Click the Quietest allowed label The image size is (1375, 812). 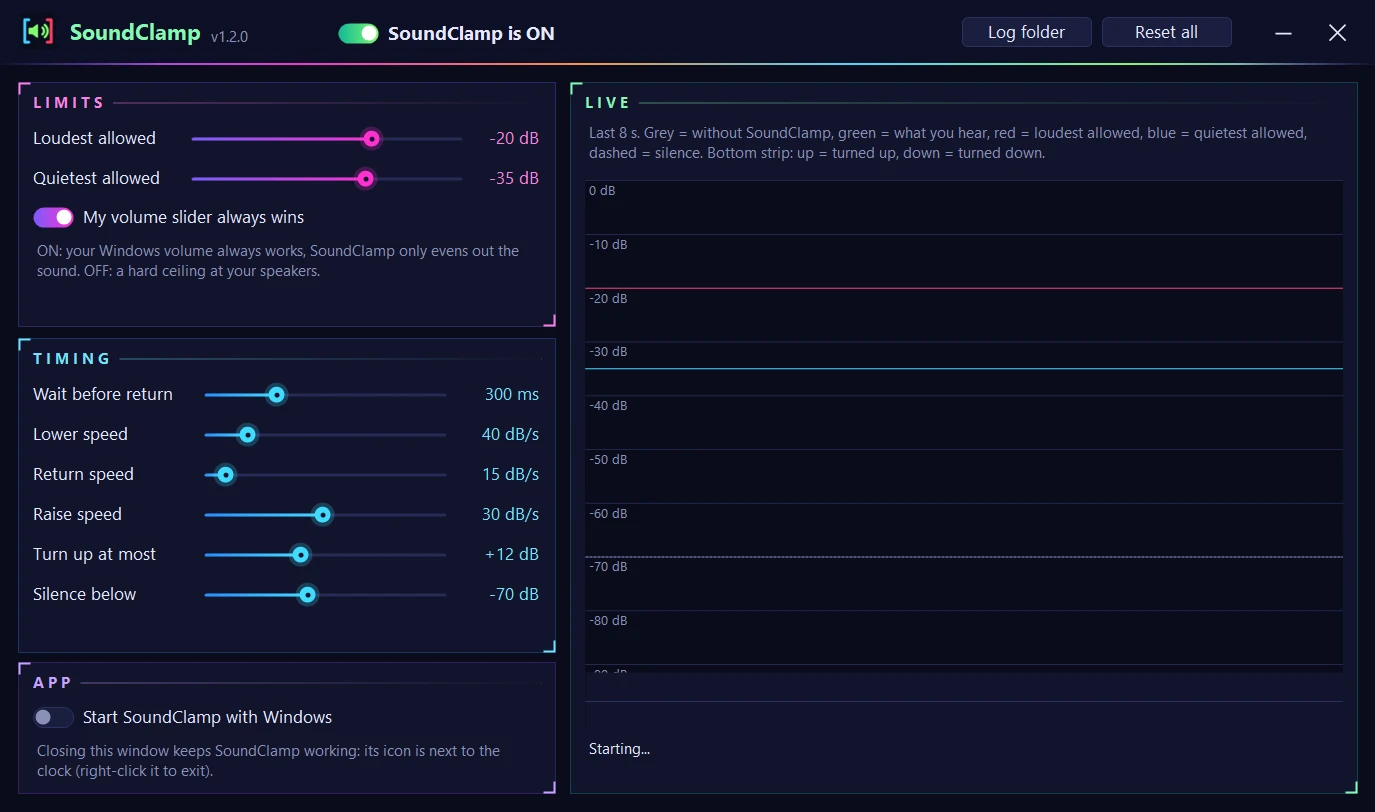pyautogui.click(x=96, y=178)
